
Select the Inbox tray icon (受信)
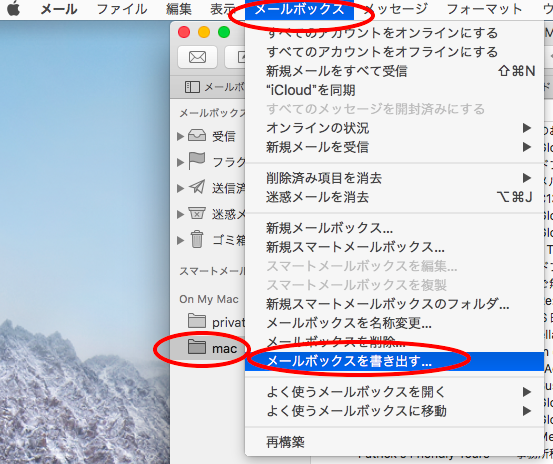click(197, 136)
